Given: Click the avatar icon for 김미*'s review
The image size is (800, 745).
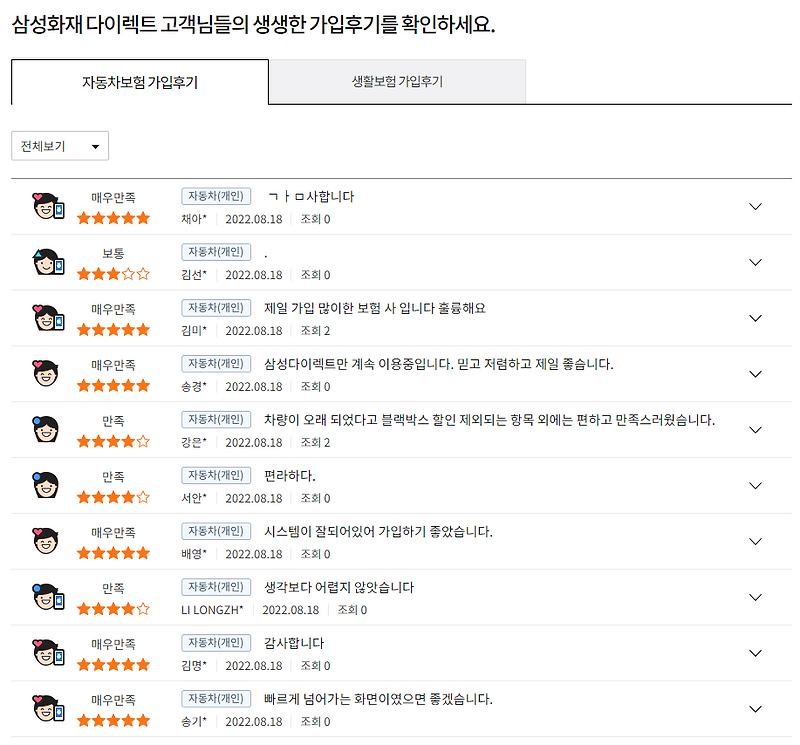Looking at the screenshot, I should coord(48,317).
